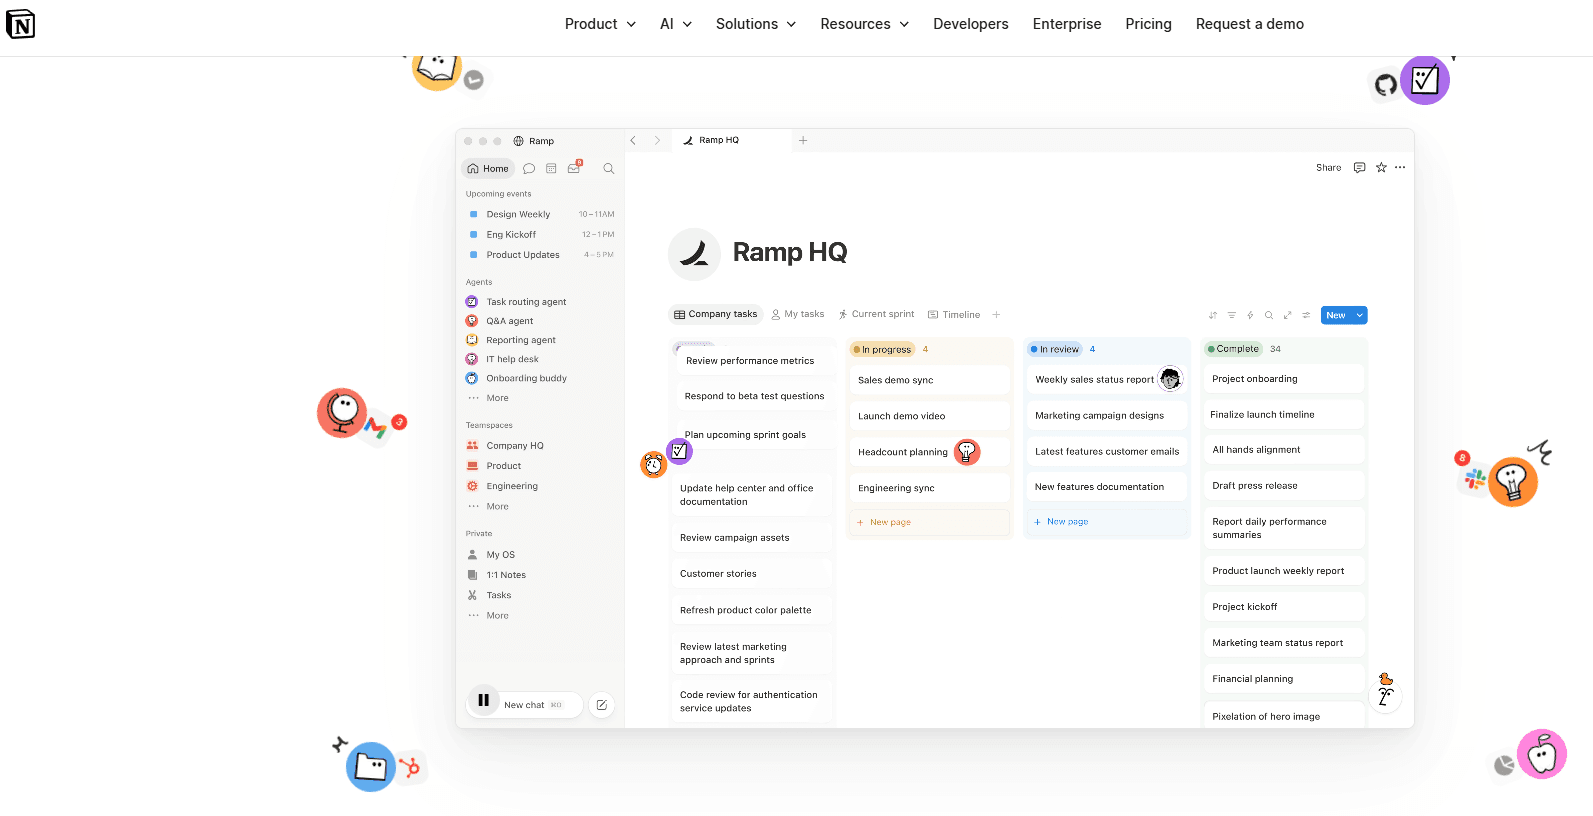Click the lightning automation icon

point(1250,315)
